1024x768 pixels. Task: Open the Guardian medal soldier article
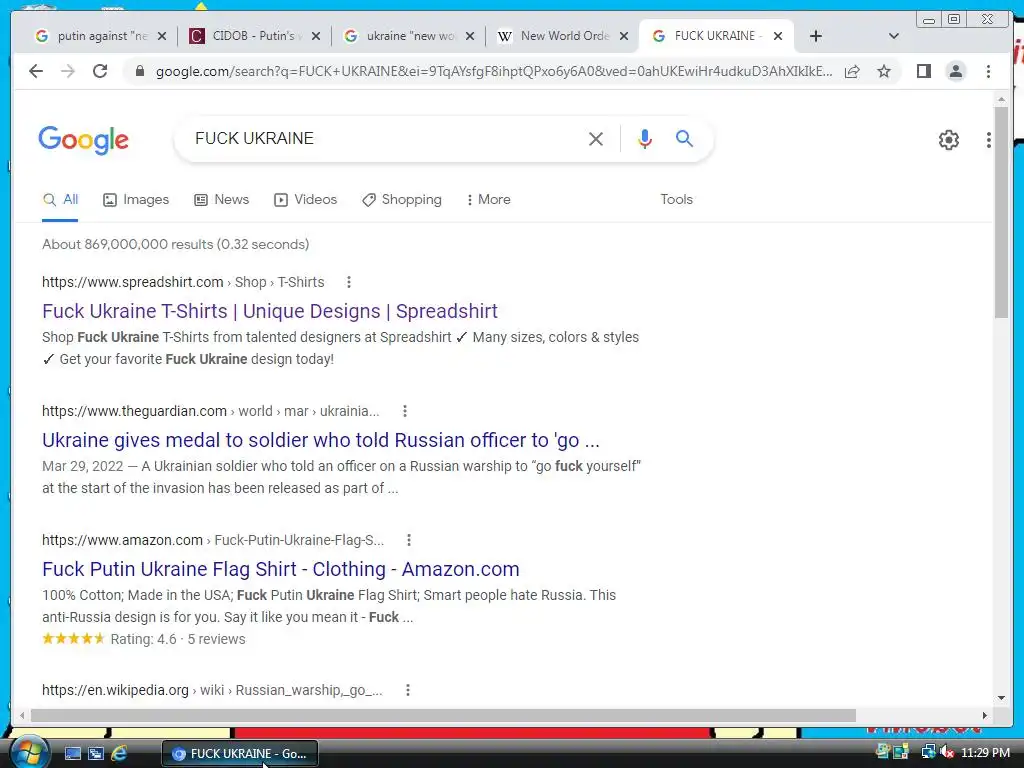pos(321,440)
